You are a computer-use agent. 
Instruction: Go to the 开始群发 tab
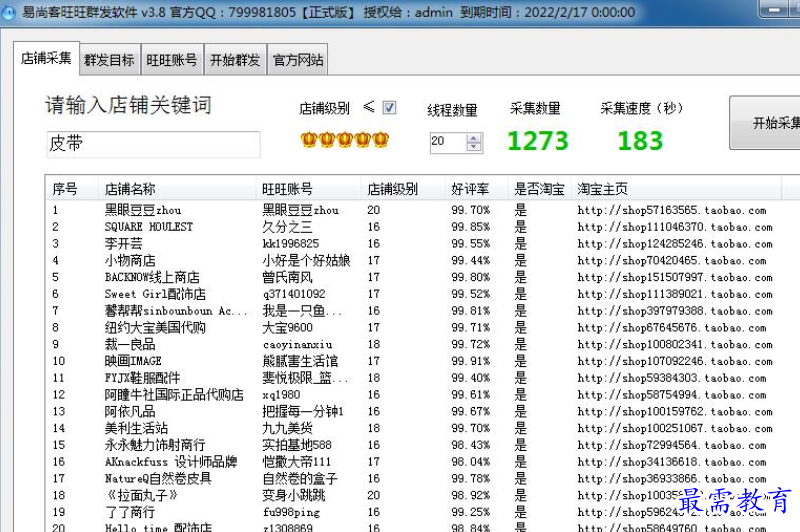tap(235, 60)
